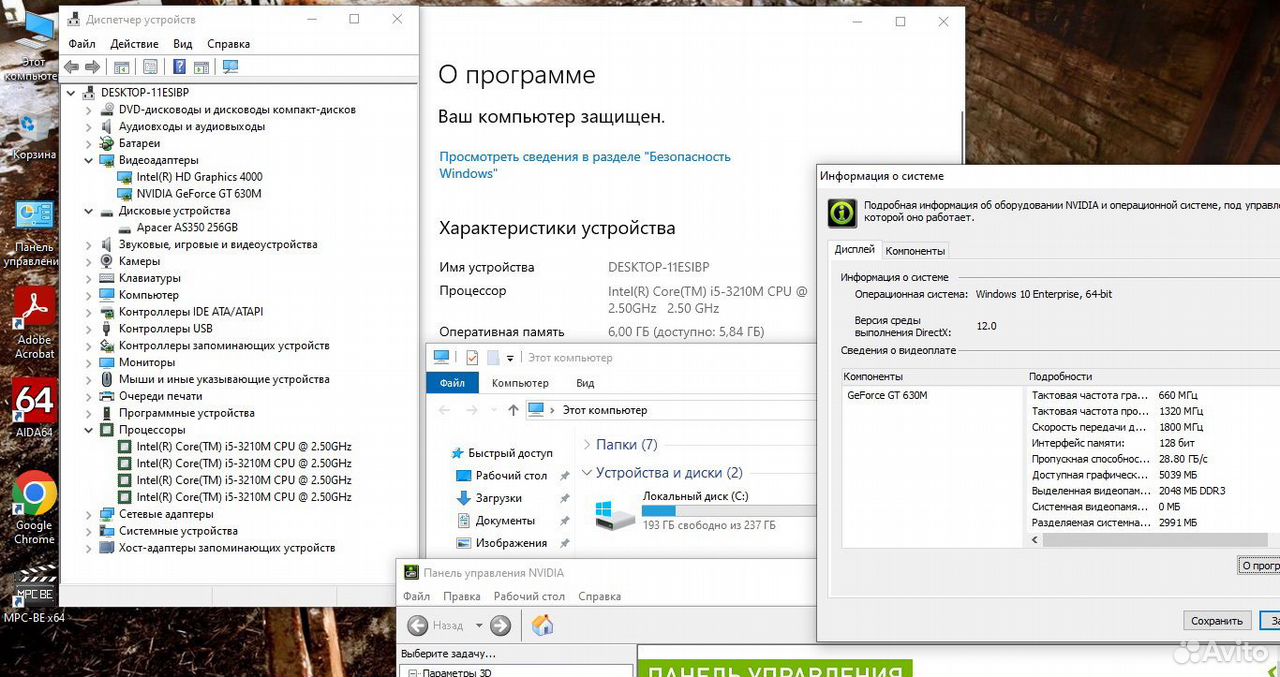Open the blue Файл tab in Explorer
This screenshot has height=677, width=1280.
pyautogui.click(x=452, y=383)
